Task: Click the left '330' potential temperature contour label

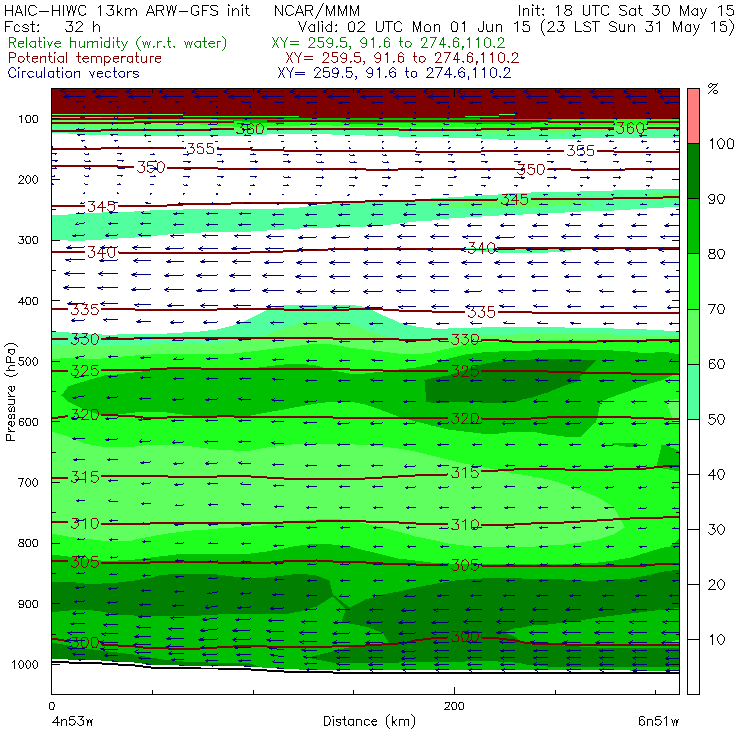Action: point(85,339)
